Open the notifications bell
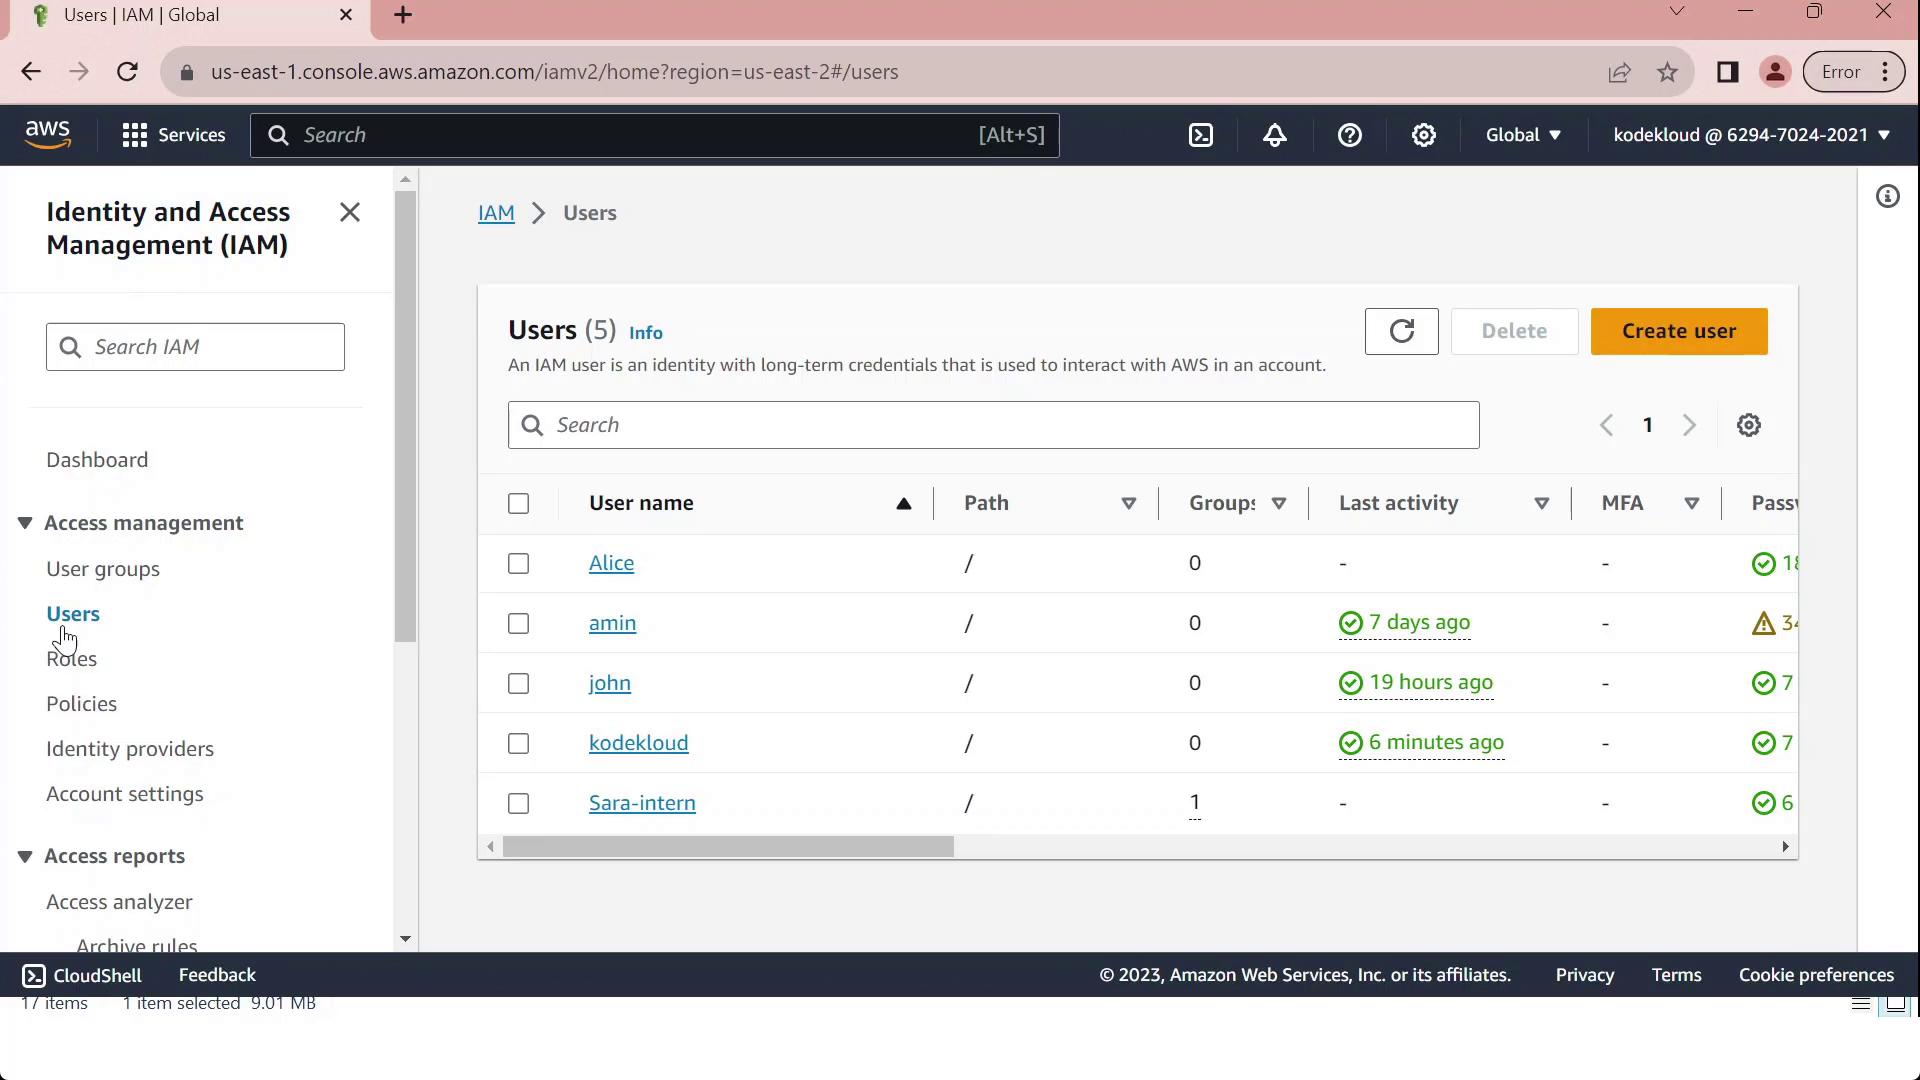 pyautogui.click(x=1274, y=135)
